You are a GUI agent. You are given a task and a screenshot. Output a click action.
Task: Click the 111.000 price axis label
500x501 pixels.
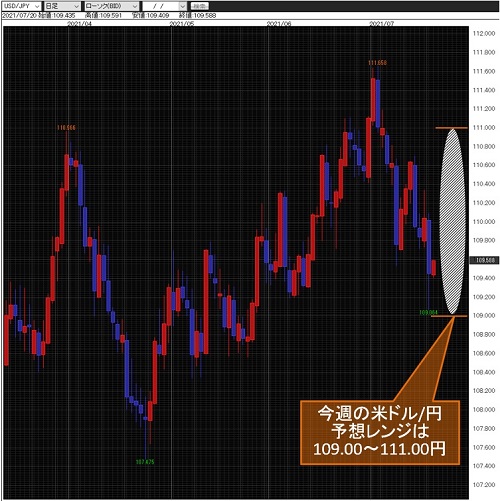pos(484,128)
